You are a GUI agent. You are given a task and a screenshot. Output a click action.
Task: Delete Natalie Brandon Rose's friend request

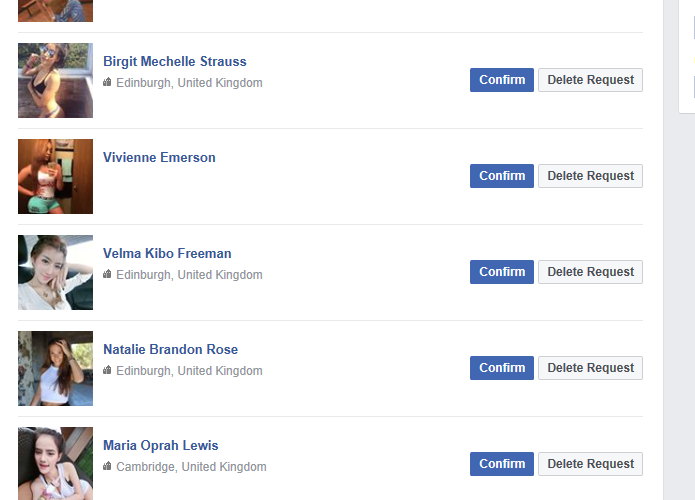click(x=590, y=368)
